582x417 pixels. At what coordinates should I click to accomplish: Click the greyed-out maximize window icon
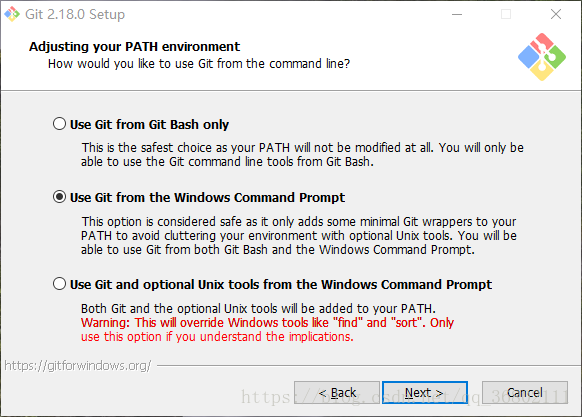tap(506, 14)
